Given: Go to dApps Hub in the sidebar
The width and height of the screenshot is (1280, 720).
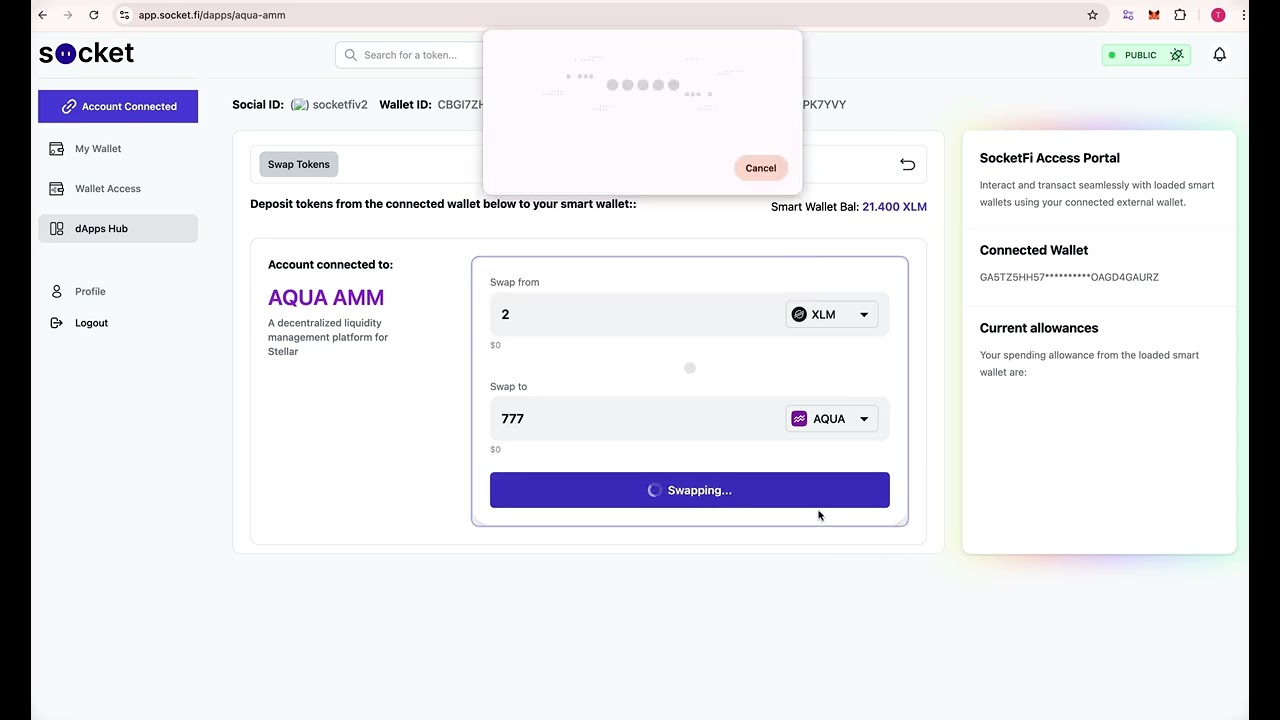Looking at the screenshot, I should click(118, 228).
